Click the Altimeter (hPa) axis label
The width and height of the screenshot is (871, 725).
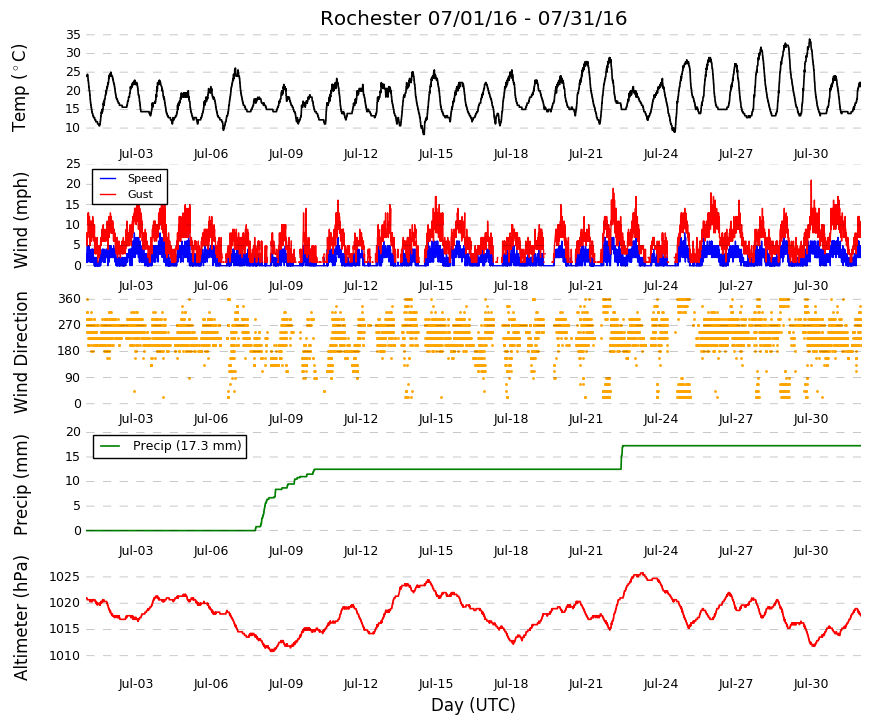(20, 618)
